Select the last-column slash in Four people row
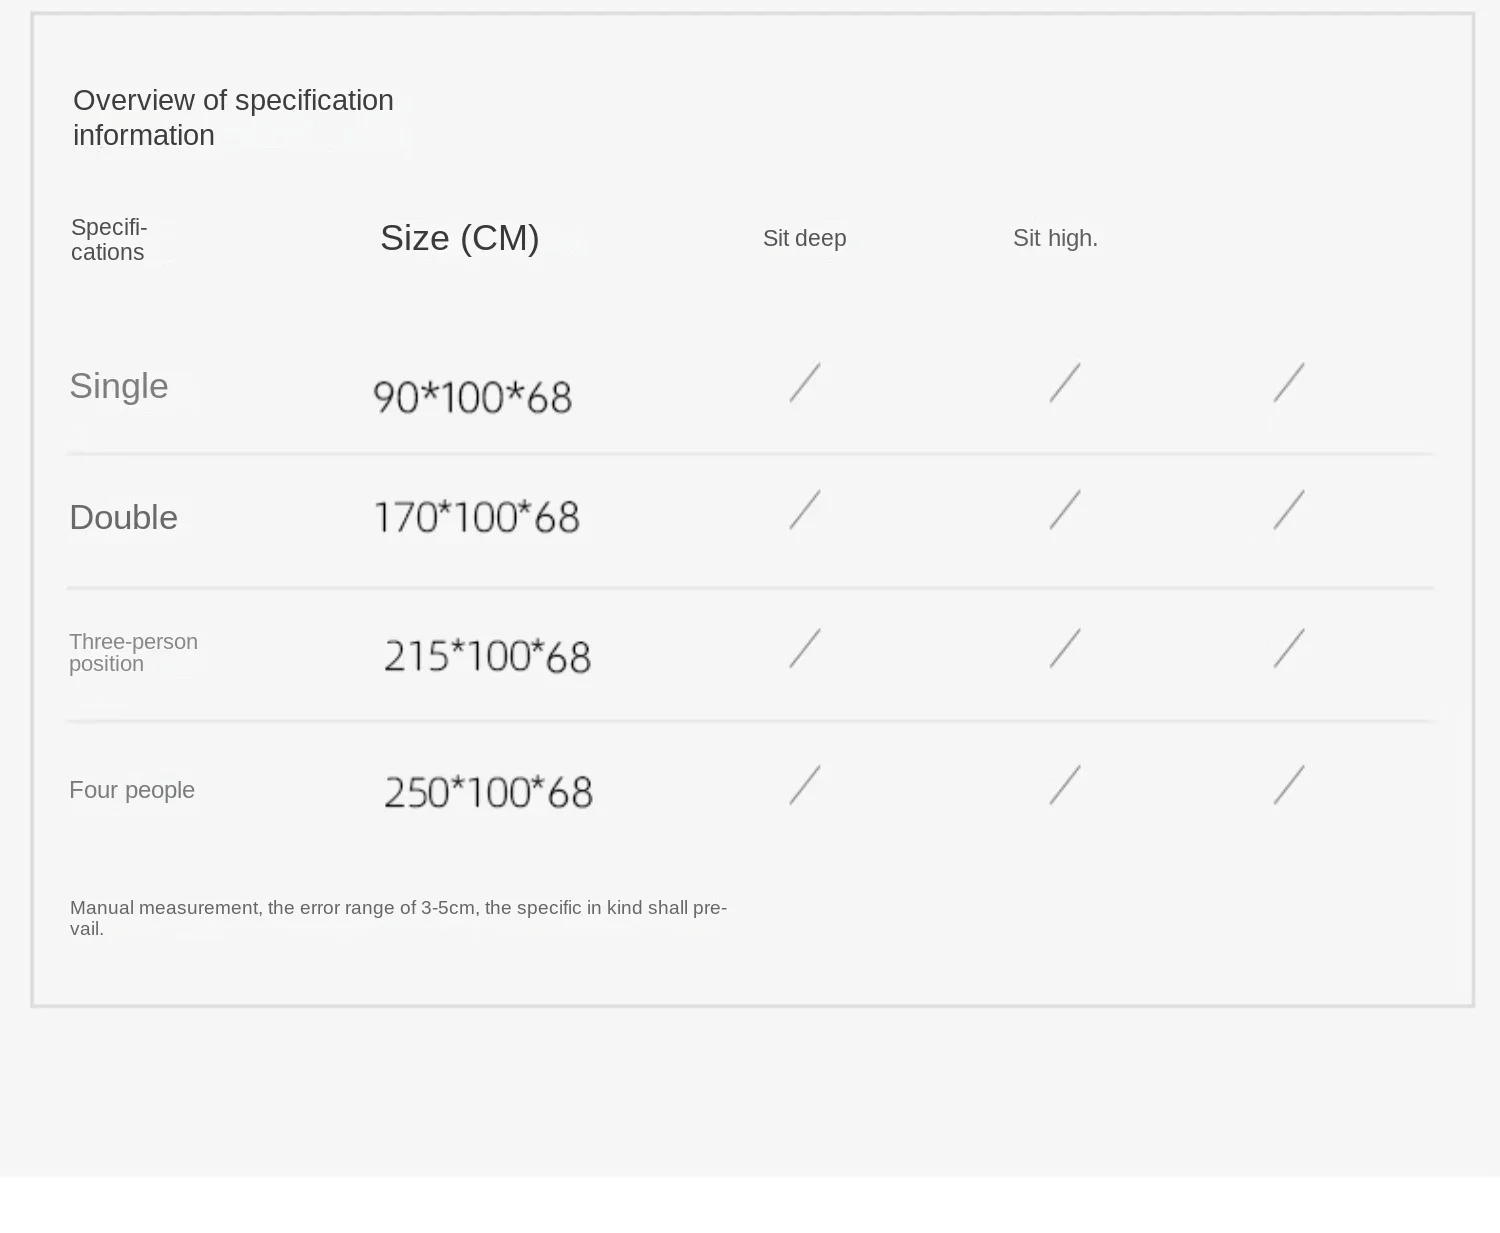The image size is (1500, 1233). click(1289, 785)
